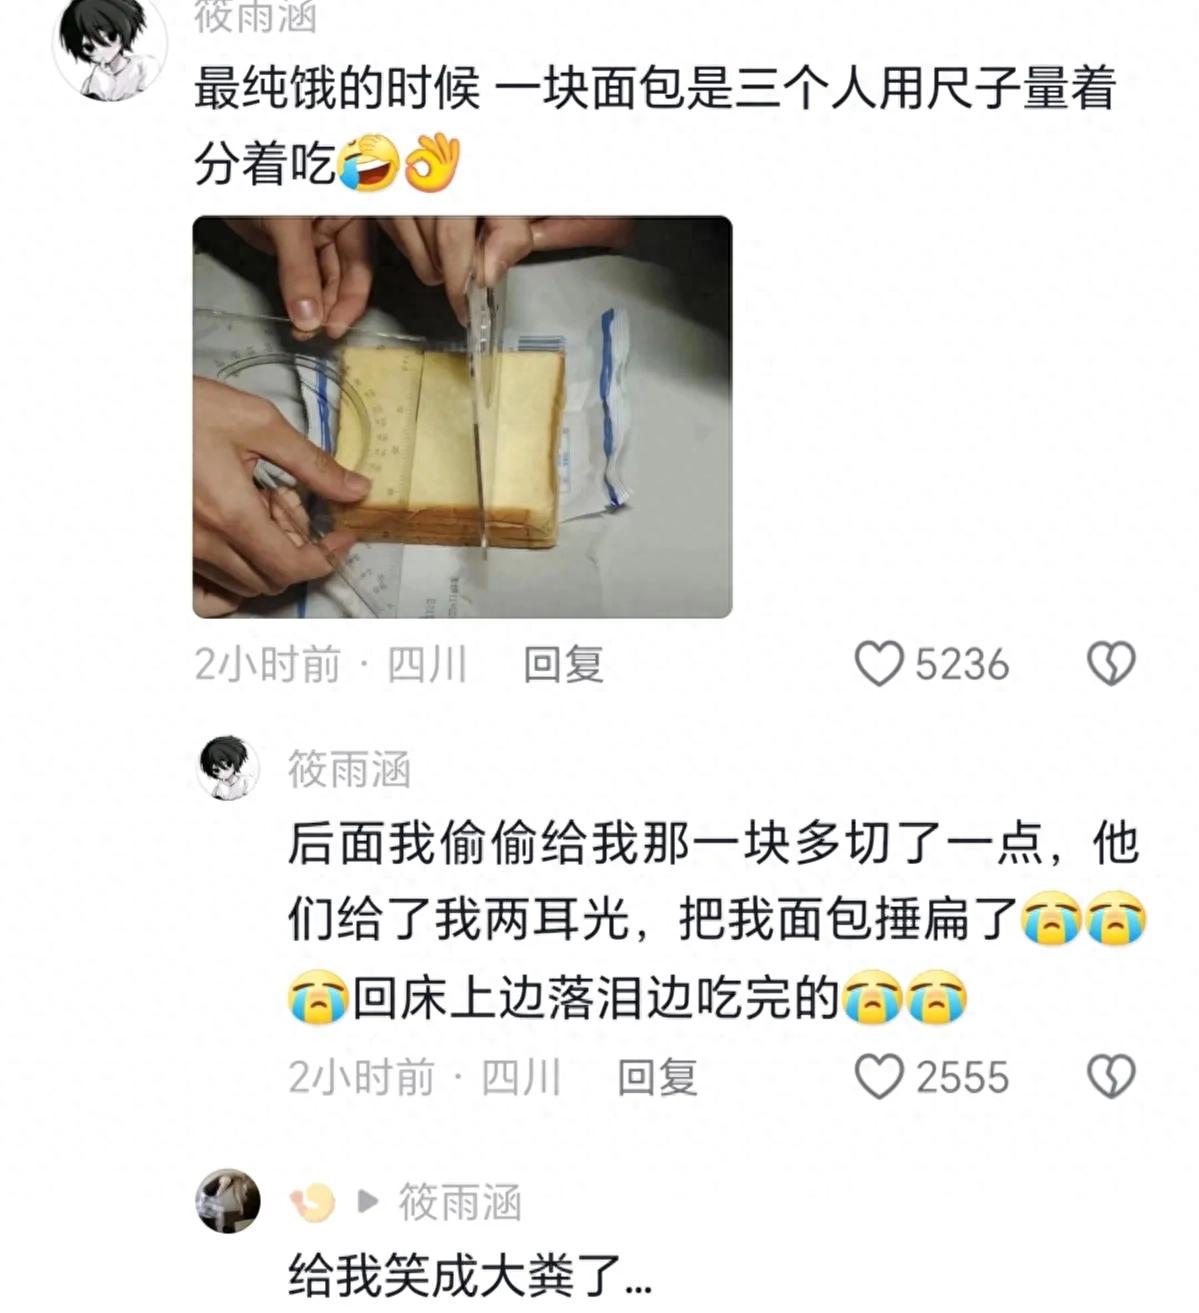This screenshot has height=1313, width=1199.
Task: Dislike the reply with the broken heart icon
Action: [1111, 1077]
